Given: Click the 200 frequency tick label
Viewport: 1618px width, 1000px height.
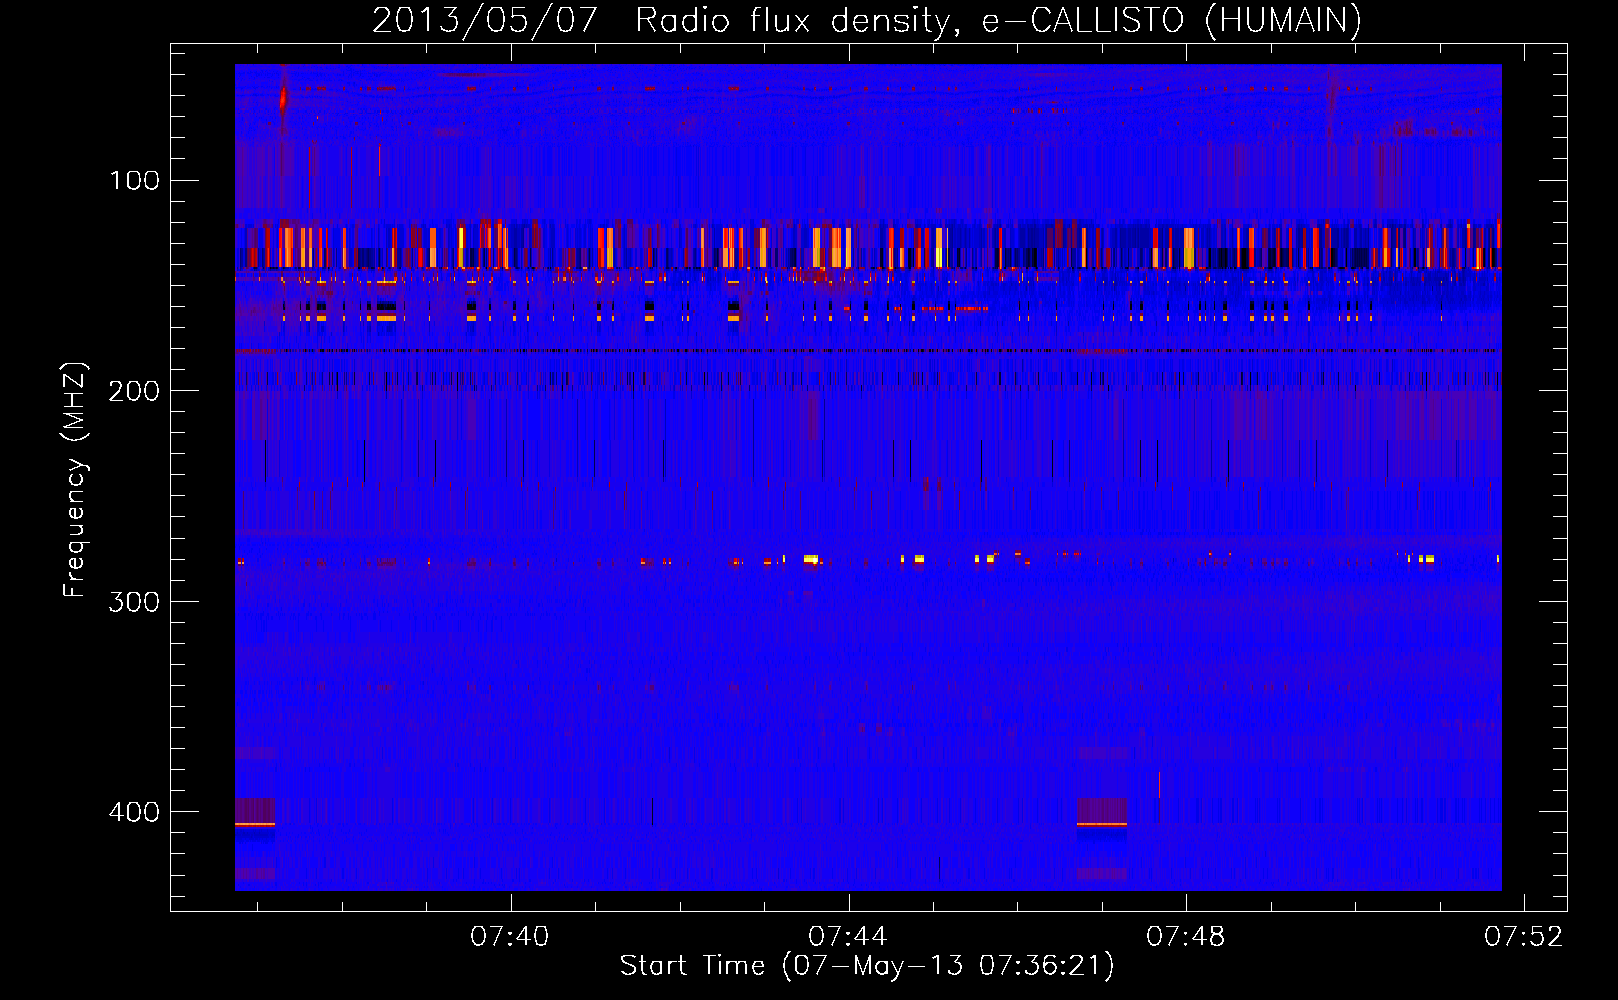Looking at the screenshot, I should coord(134,391).
